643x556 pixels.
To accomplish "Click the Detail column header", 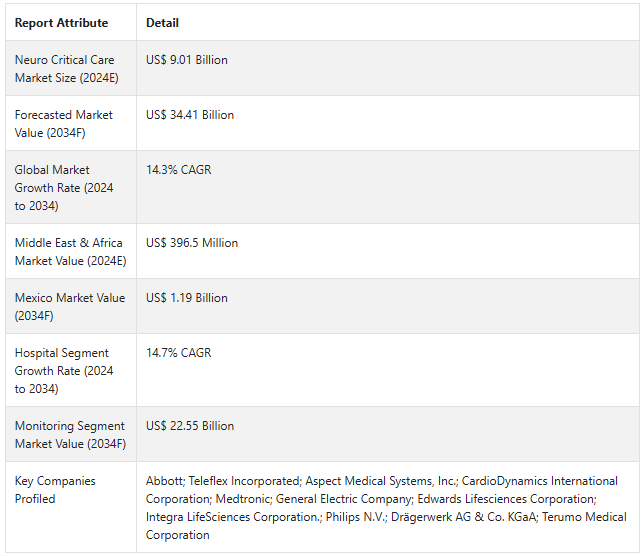I will tap(162, 23).
